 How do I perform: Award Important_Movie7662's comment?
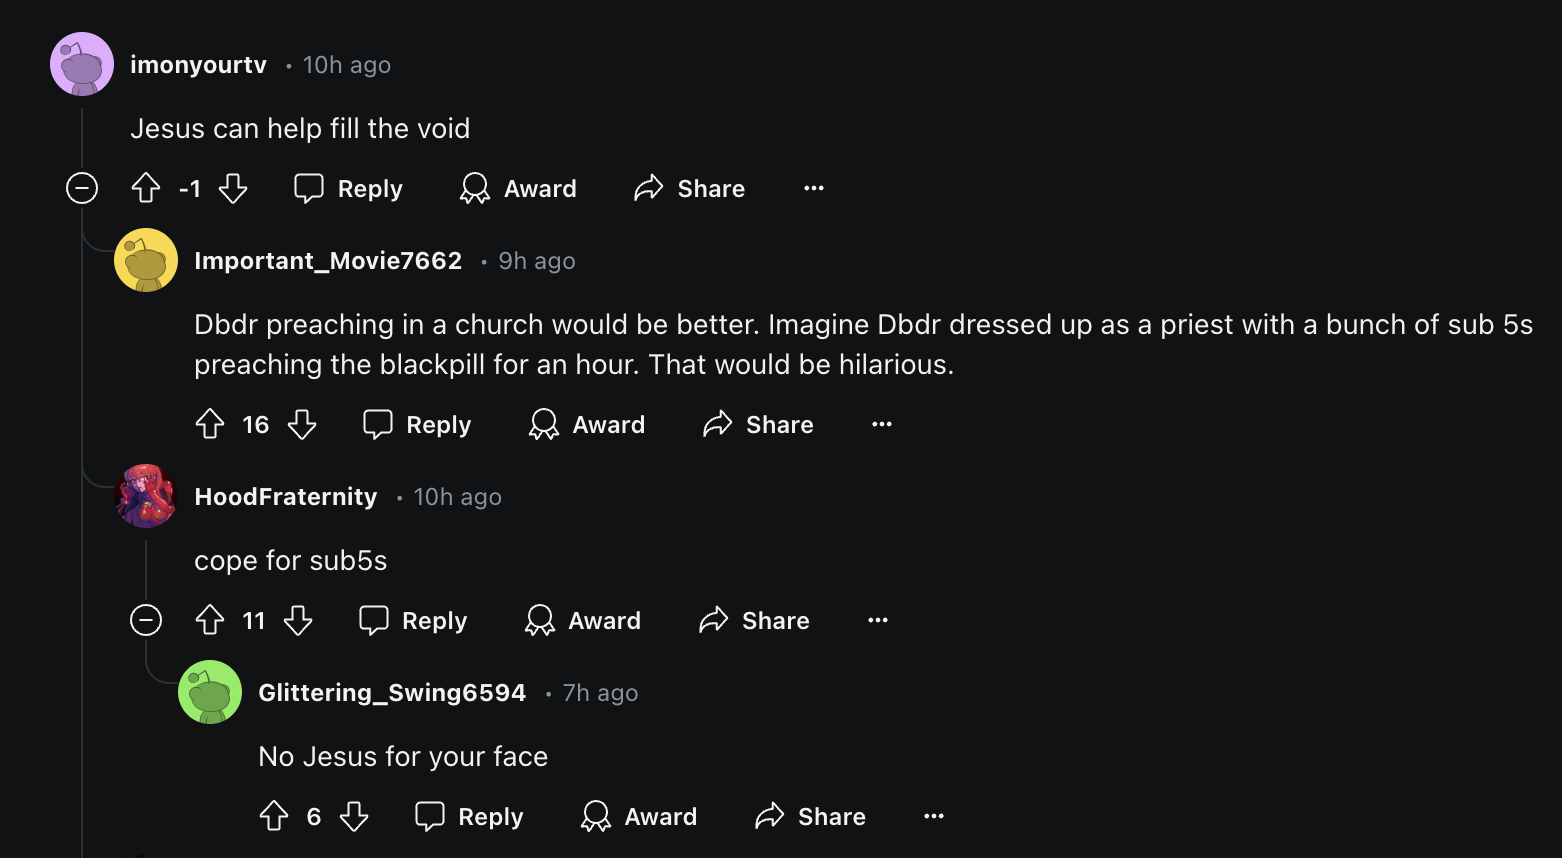point(587,424)
